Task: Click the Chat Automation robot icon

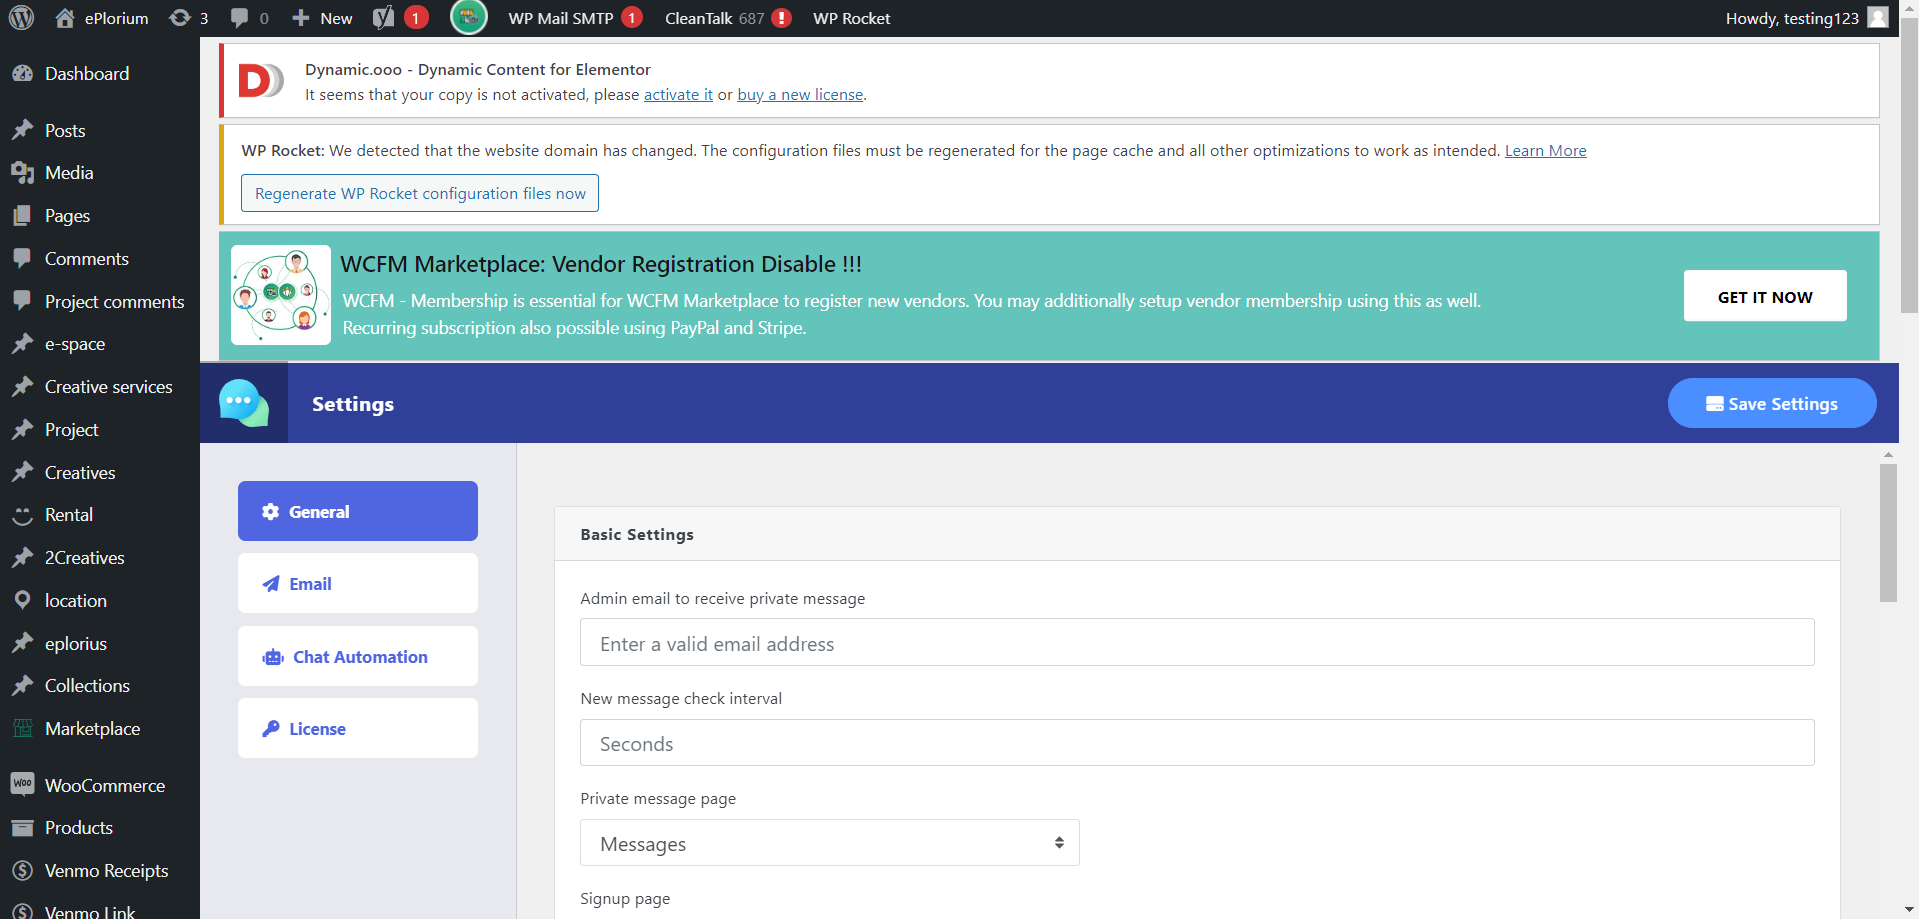Action: 273,657
